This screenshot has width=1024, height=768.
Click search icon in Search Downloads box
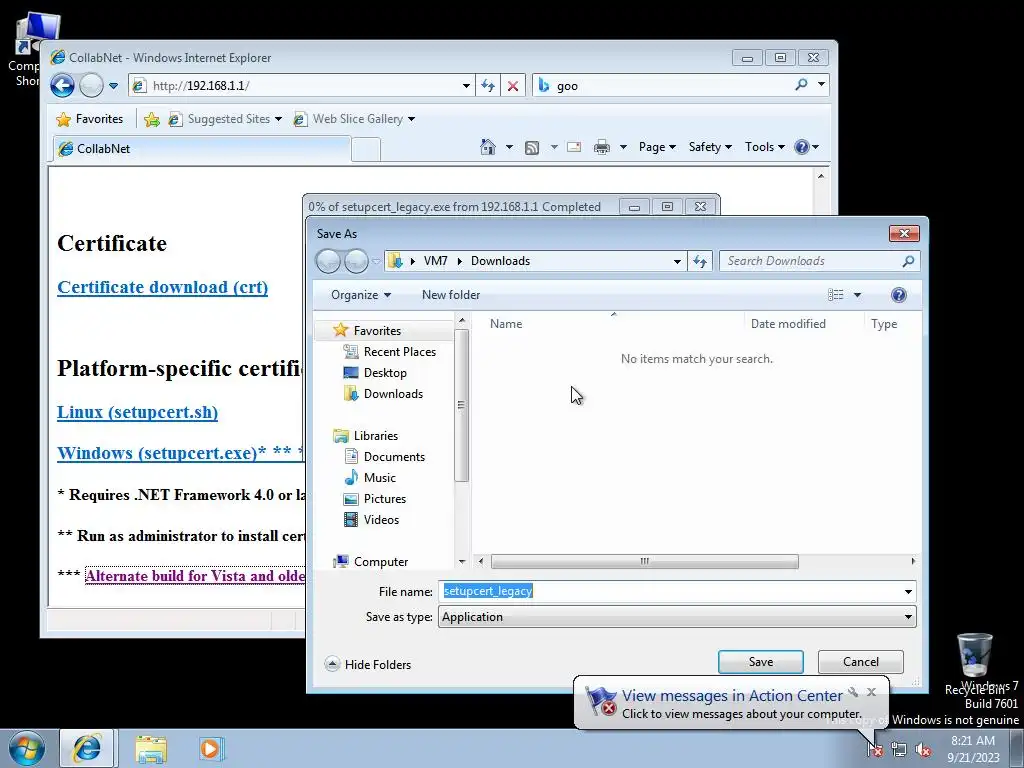[908, 261]
